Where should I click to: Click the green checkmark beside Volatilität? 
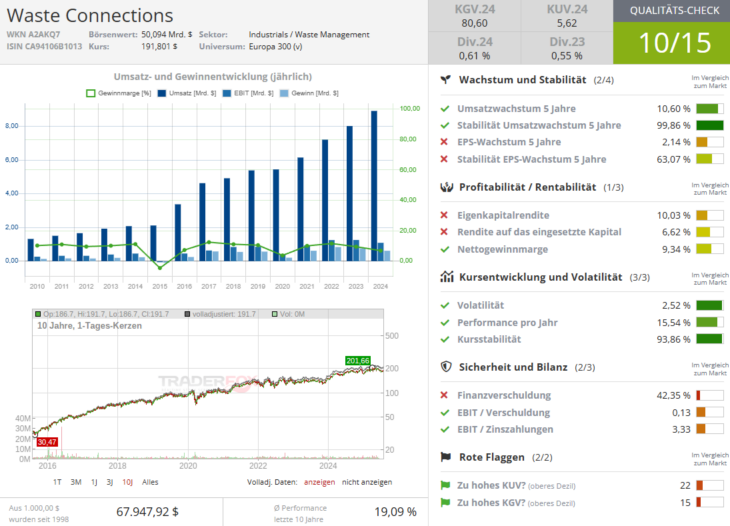point(445,305)
